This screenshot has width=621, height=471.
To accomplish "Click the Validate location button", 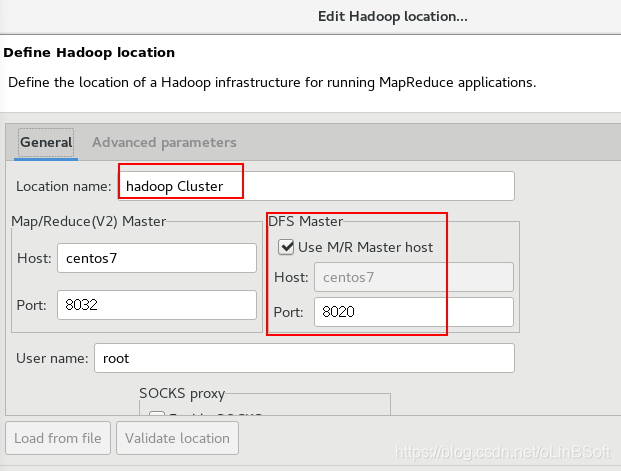I will 177,438.
